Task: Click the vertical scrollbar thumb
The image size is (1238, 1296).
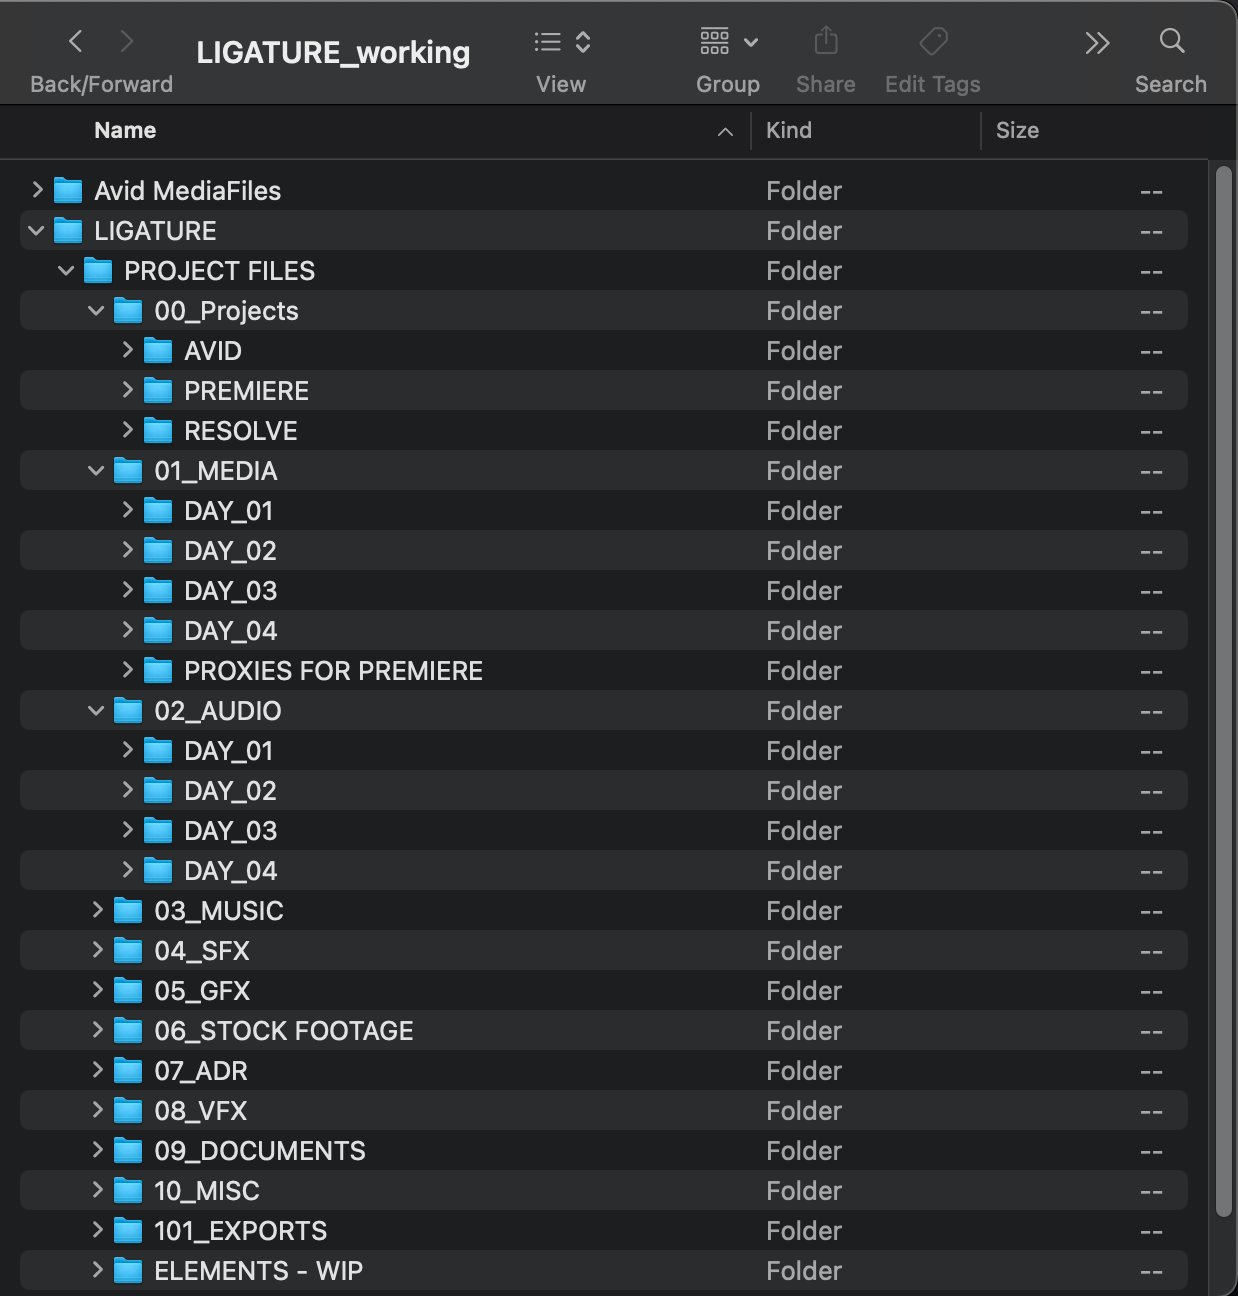Action: [1223, 692]
